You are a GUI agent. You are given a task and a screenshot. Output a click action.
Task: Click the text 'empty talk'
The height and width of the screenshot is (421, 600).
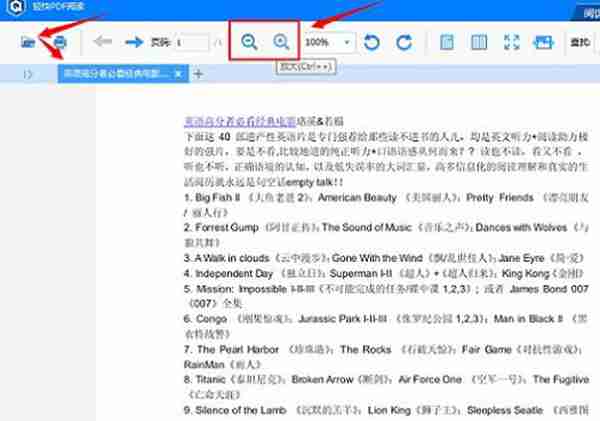309,182
